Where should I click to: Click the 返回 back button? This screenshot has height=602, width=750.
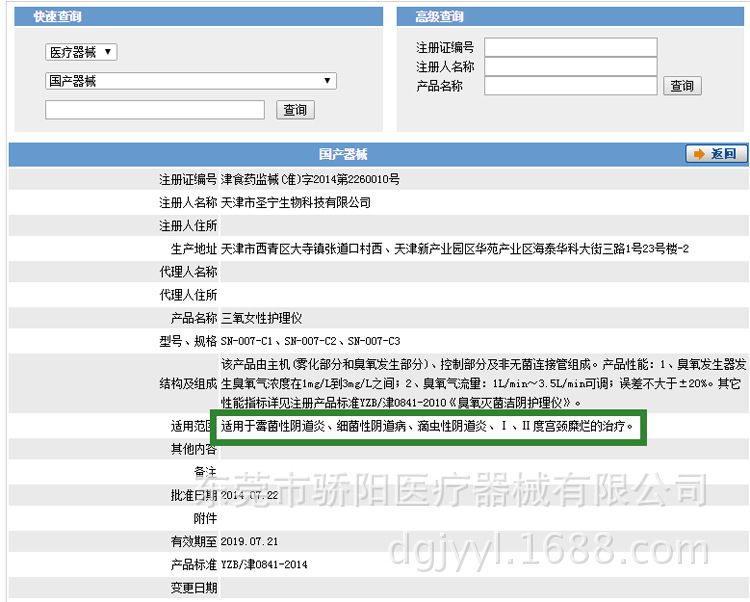click(x=717, y=153)
